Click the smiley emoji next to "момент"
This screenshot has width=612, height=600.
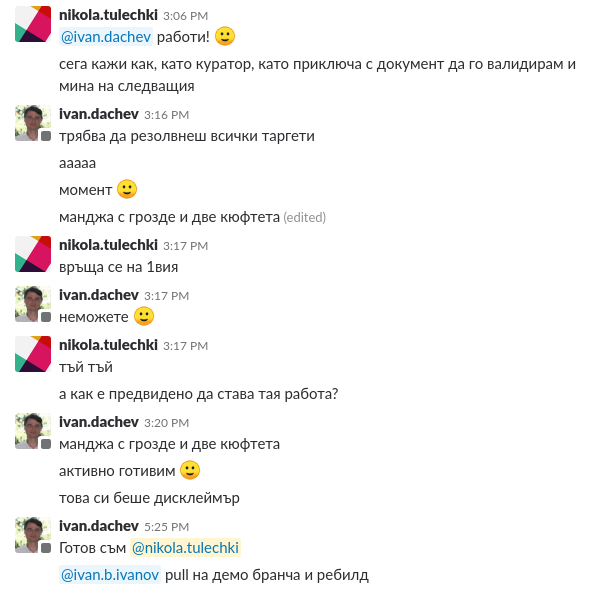coord(127,189)
